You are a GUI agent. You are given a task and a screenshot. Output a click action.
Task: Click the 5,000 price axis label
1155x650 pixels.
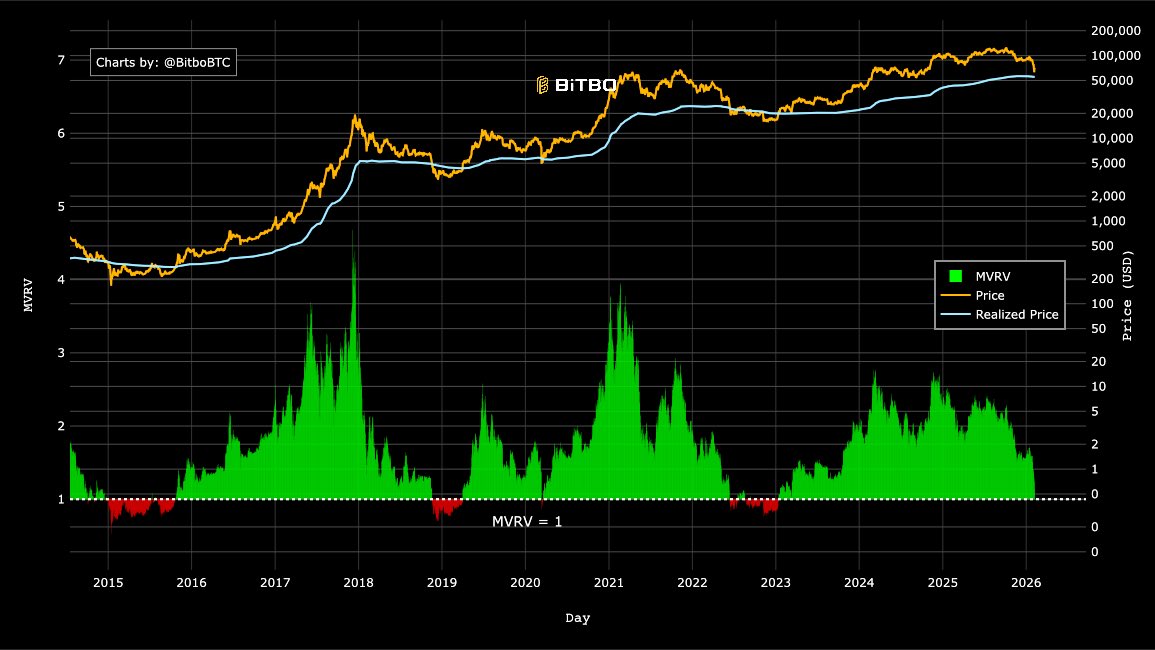tap(1109, 164)
